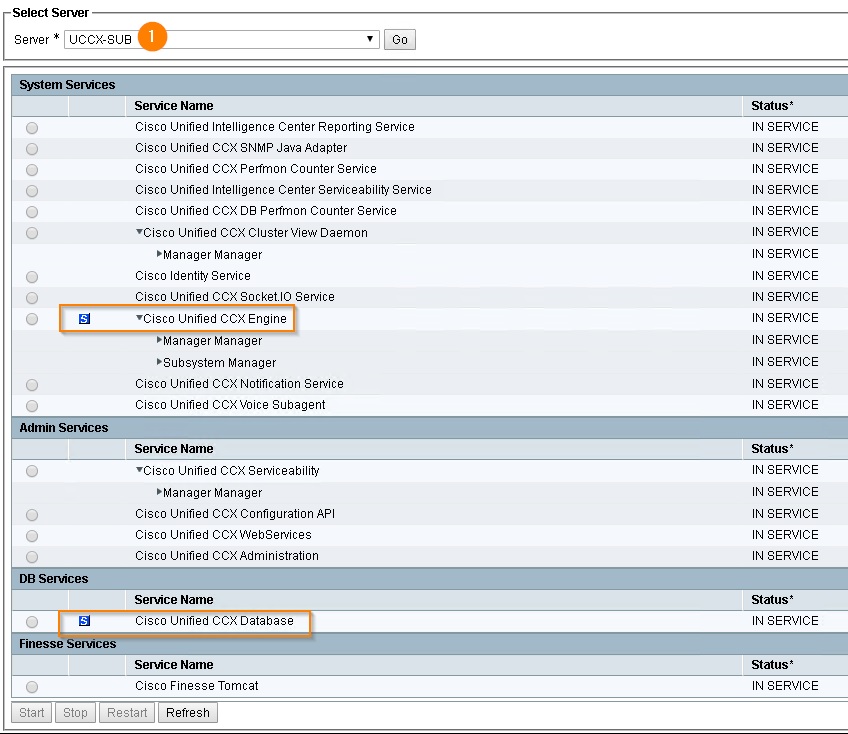Select radio for CCX Socket.IO Service

click(32, 298)
